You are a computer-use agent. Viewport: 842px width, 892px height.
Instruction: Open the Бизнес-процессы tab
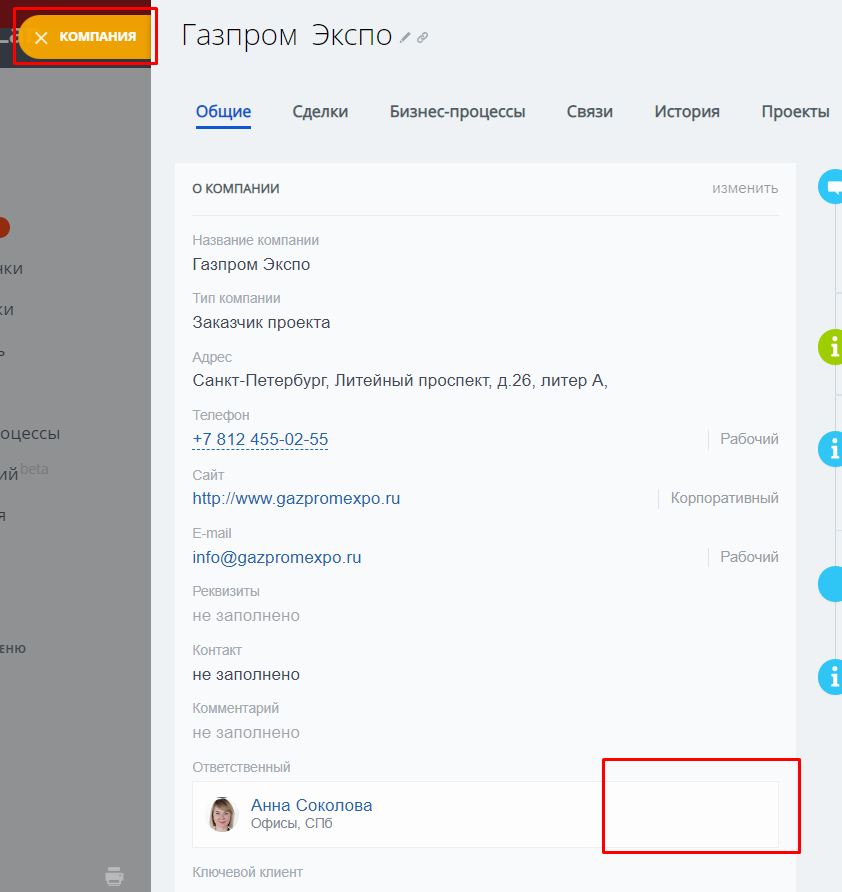(x=457, y=112)
